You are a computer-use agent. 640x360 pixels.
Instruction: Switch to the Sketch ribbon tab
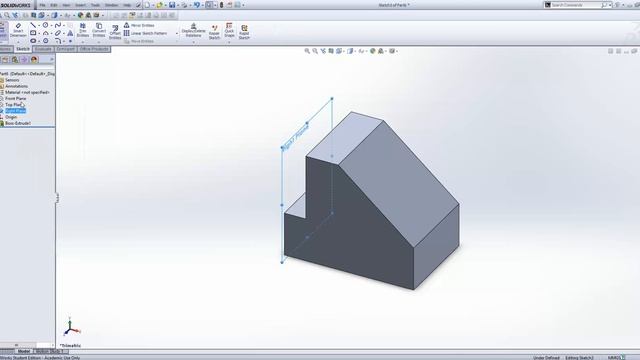point(23,49)
